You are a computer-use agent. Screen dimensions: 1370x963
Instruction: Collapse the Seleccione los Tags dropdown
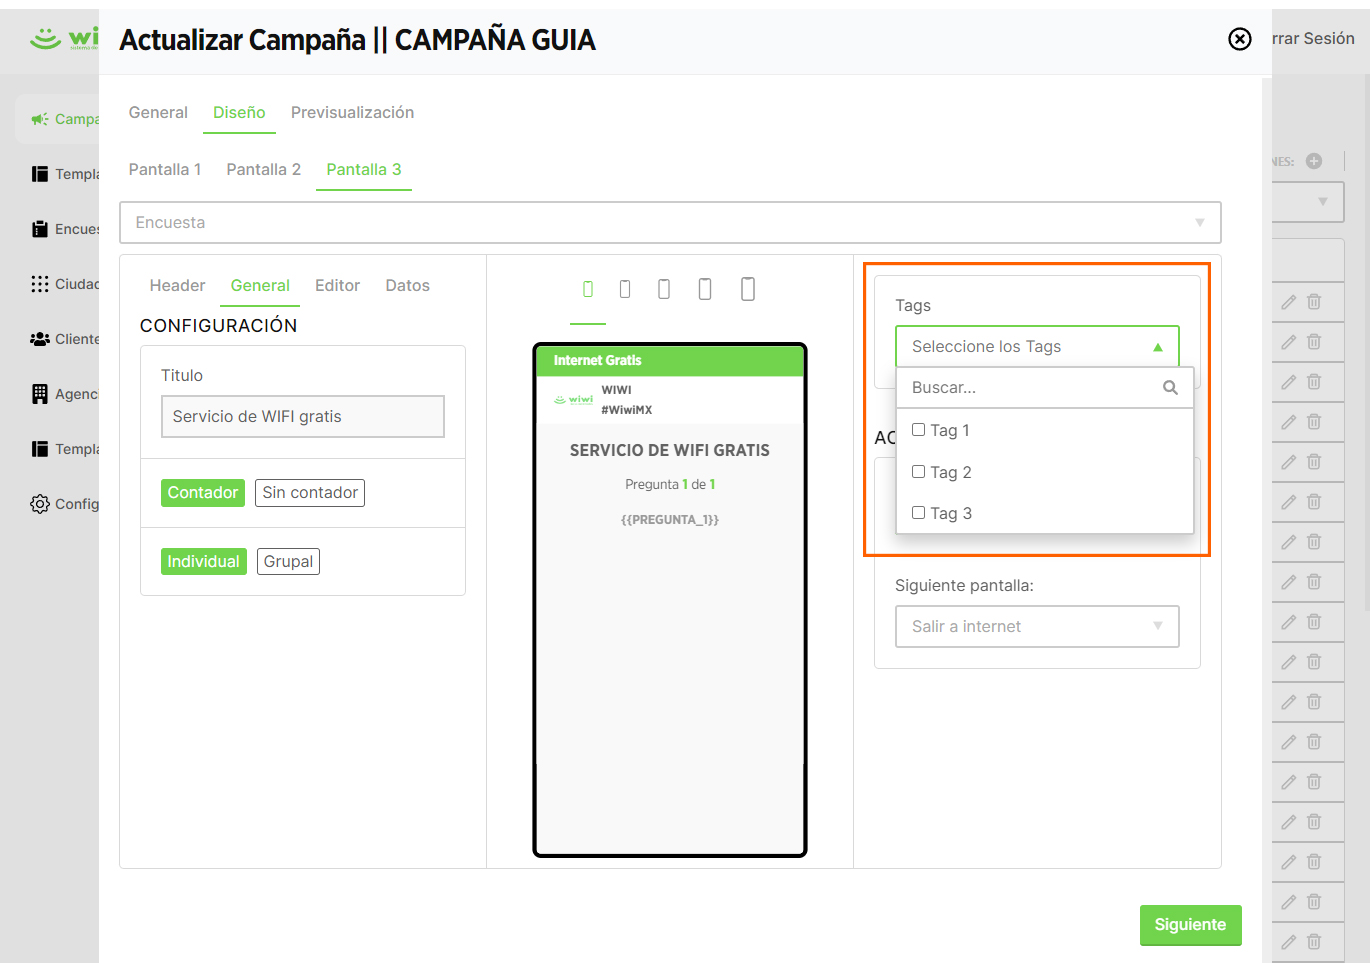click(1157, 347)
